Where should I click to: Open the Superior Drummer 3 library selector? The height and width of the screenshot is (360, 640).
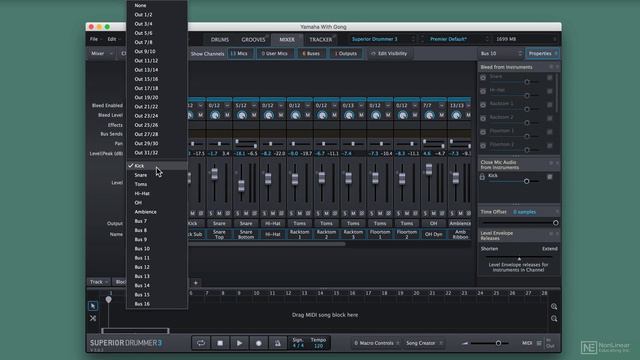click(383, 39)
